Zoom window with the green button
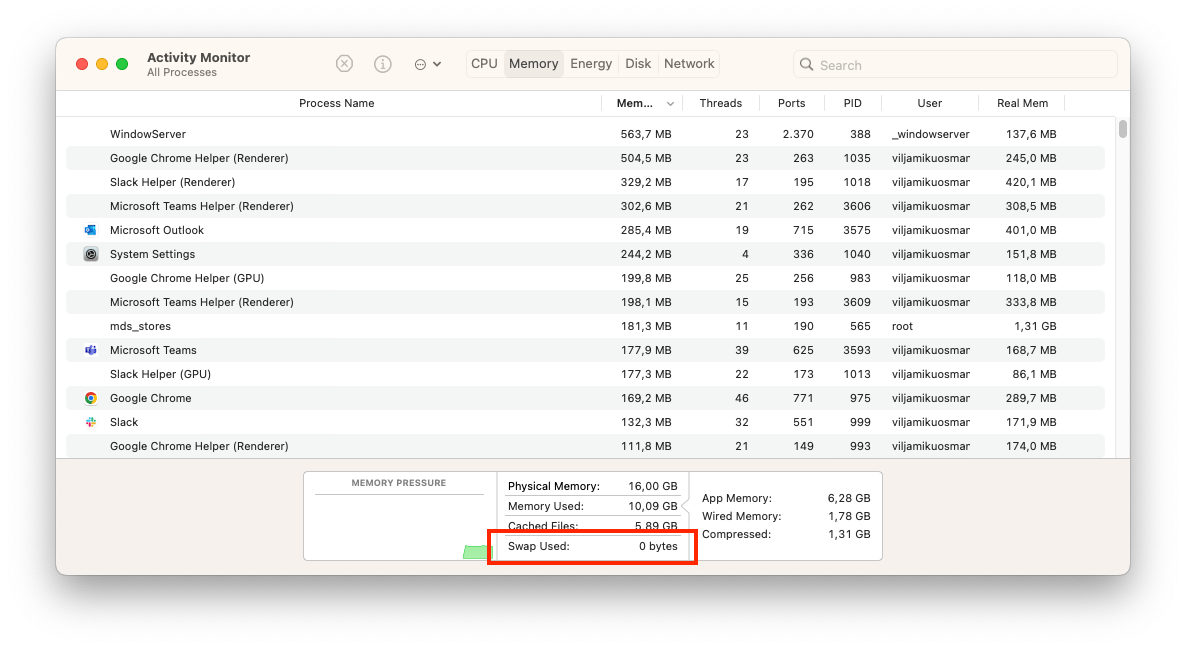This screenshot has height=649, width=1186. [x=122, y=64]
